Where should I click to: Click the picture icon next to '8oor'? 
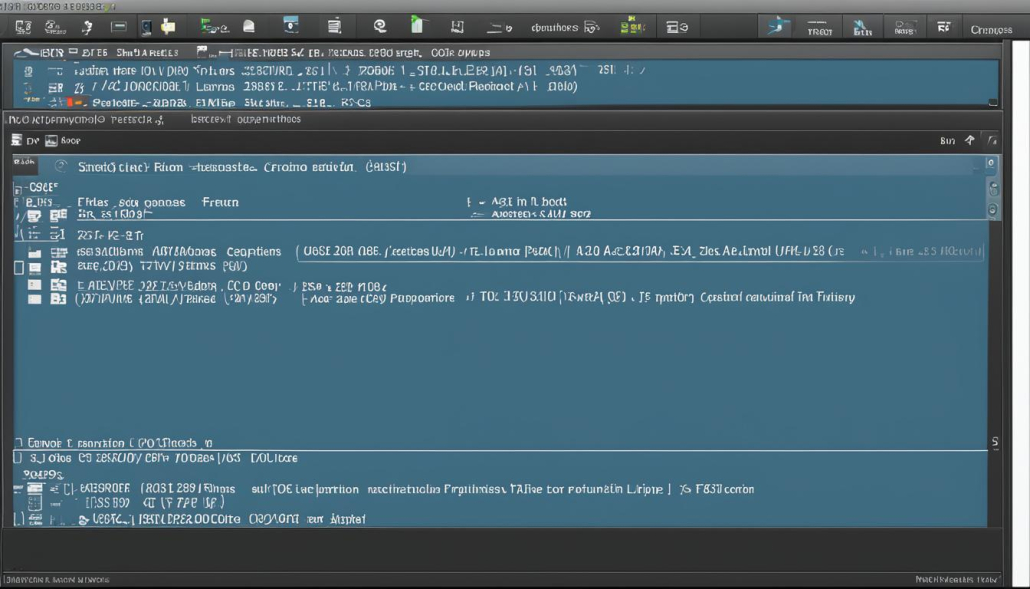click(x=51, y=141)
